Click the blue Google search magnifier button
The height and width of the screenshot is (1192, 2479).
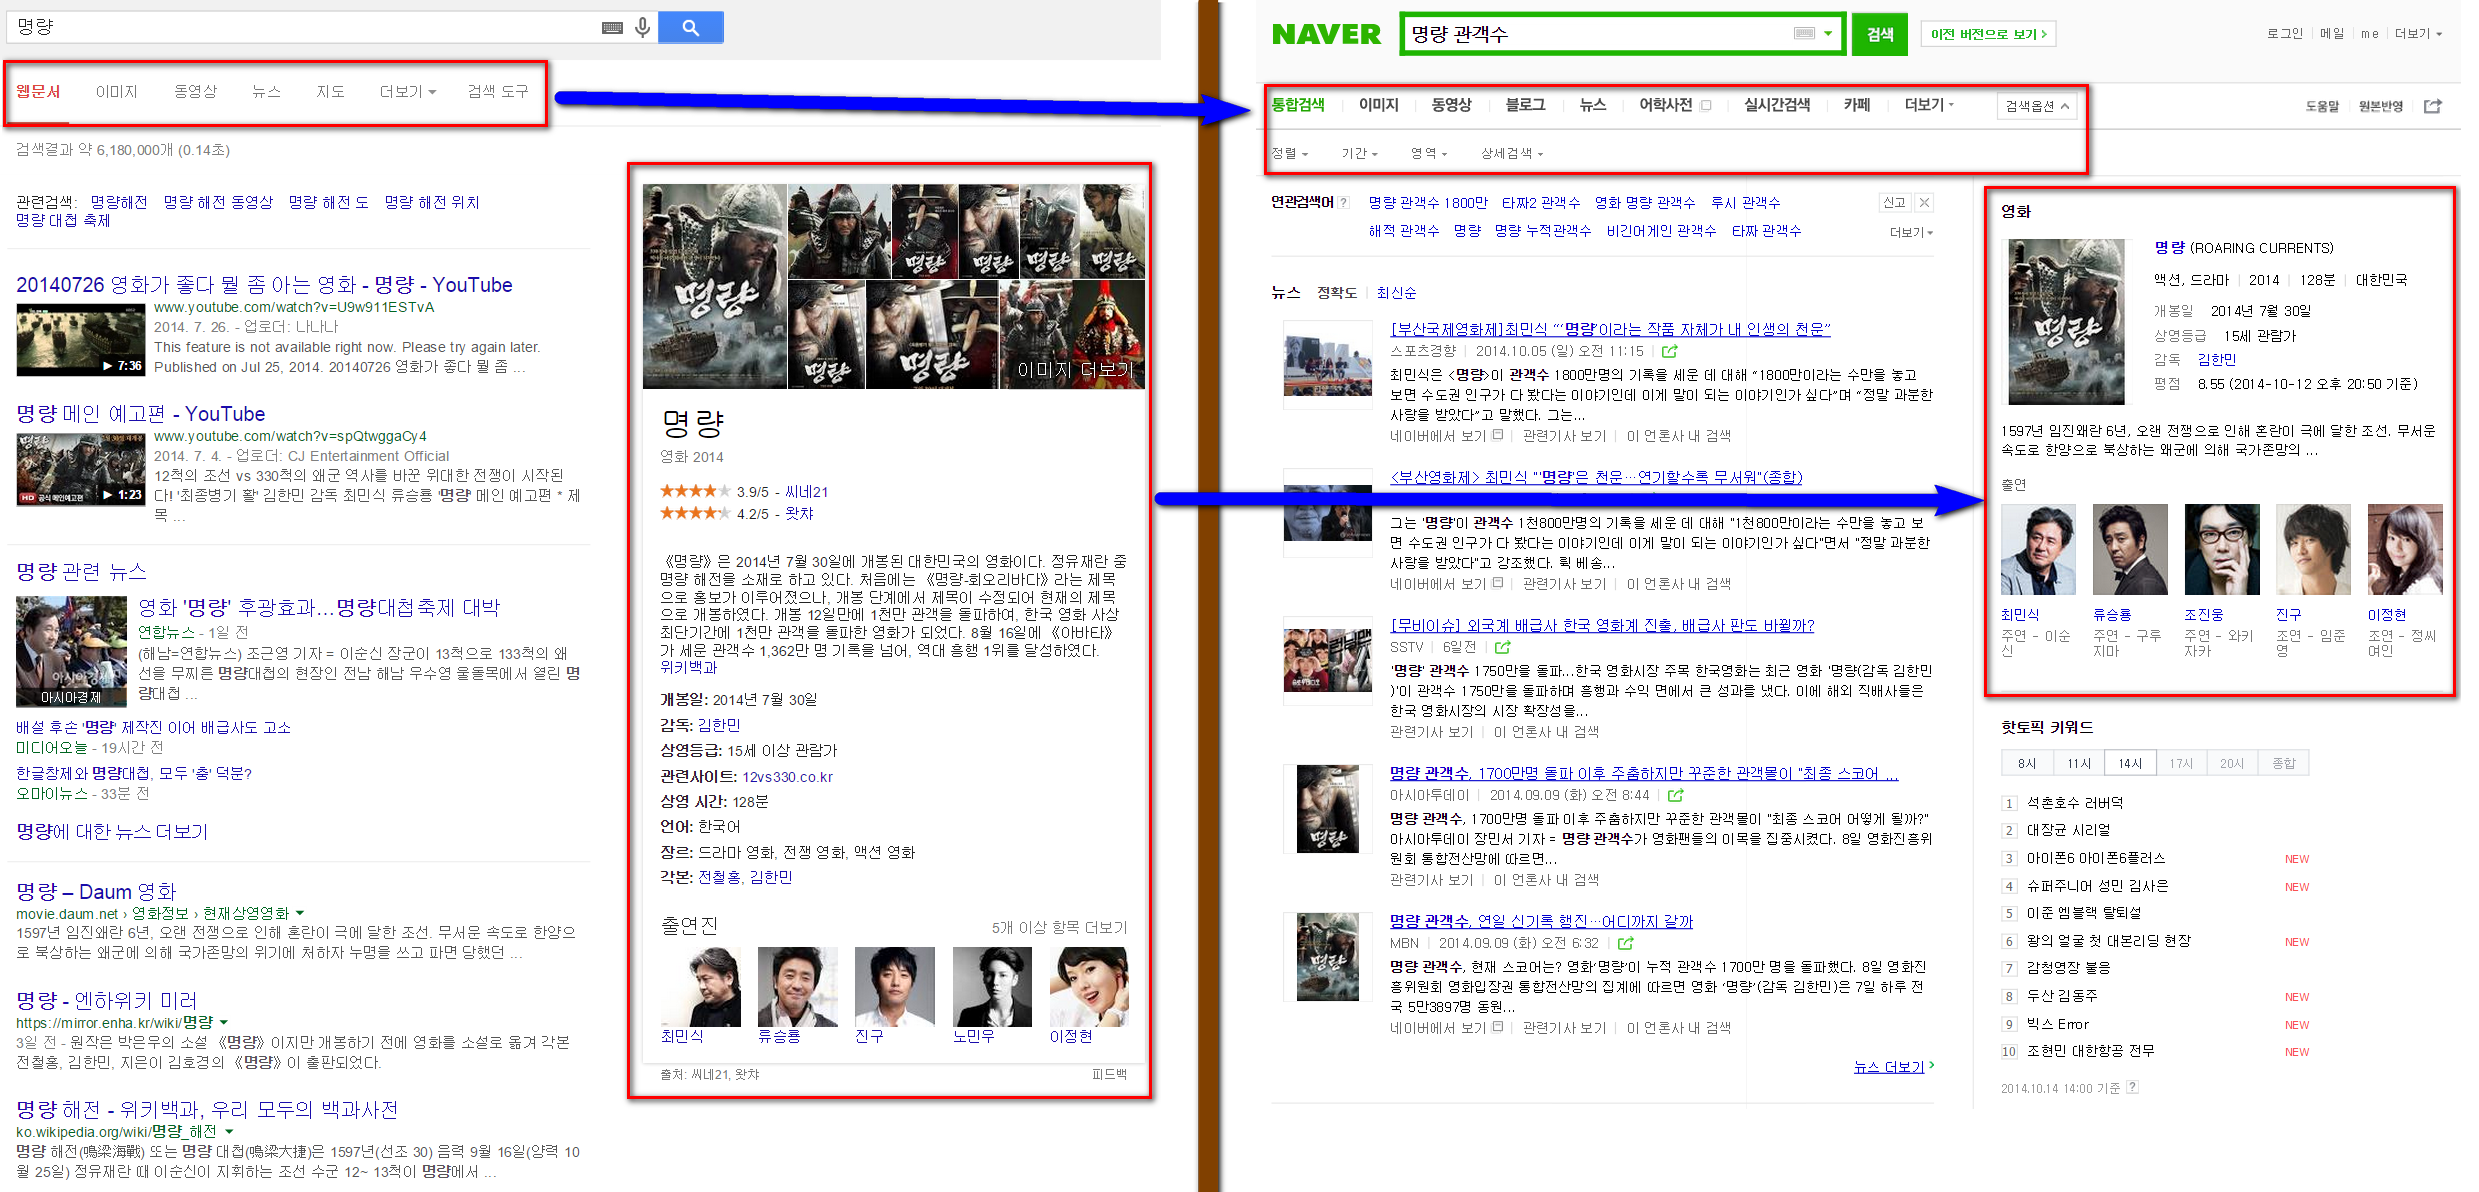691,27
